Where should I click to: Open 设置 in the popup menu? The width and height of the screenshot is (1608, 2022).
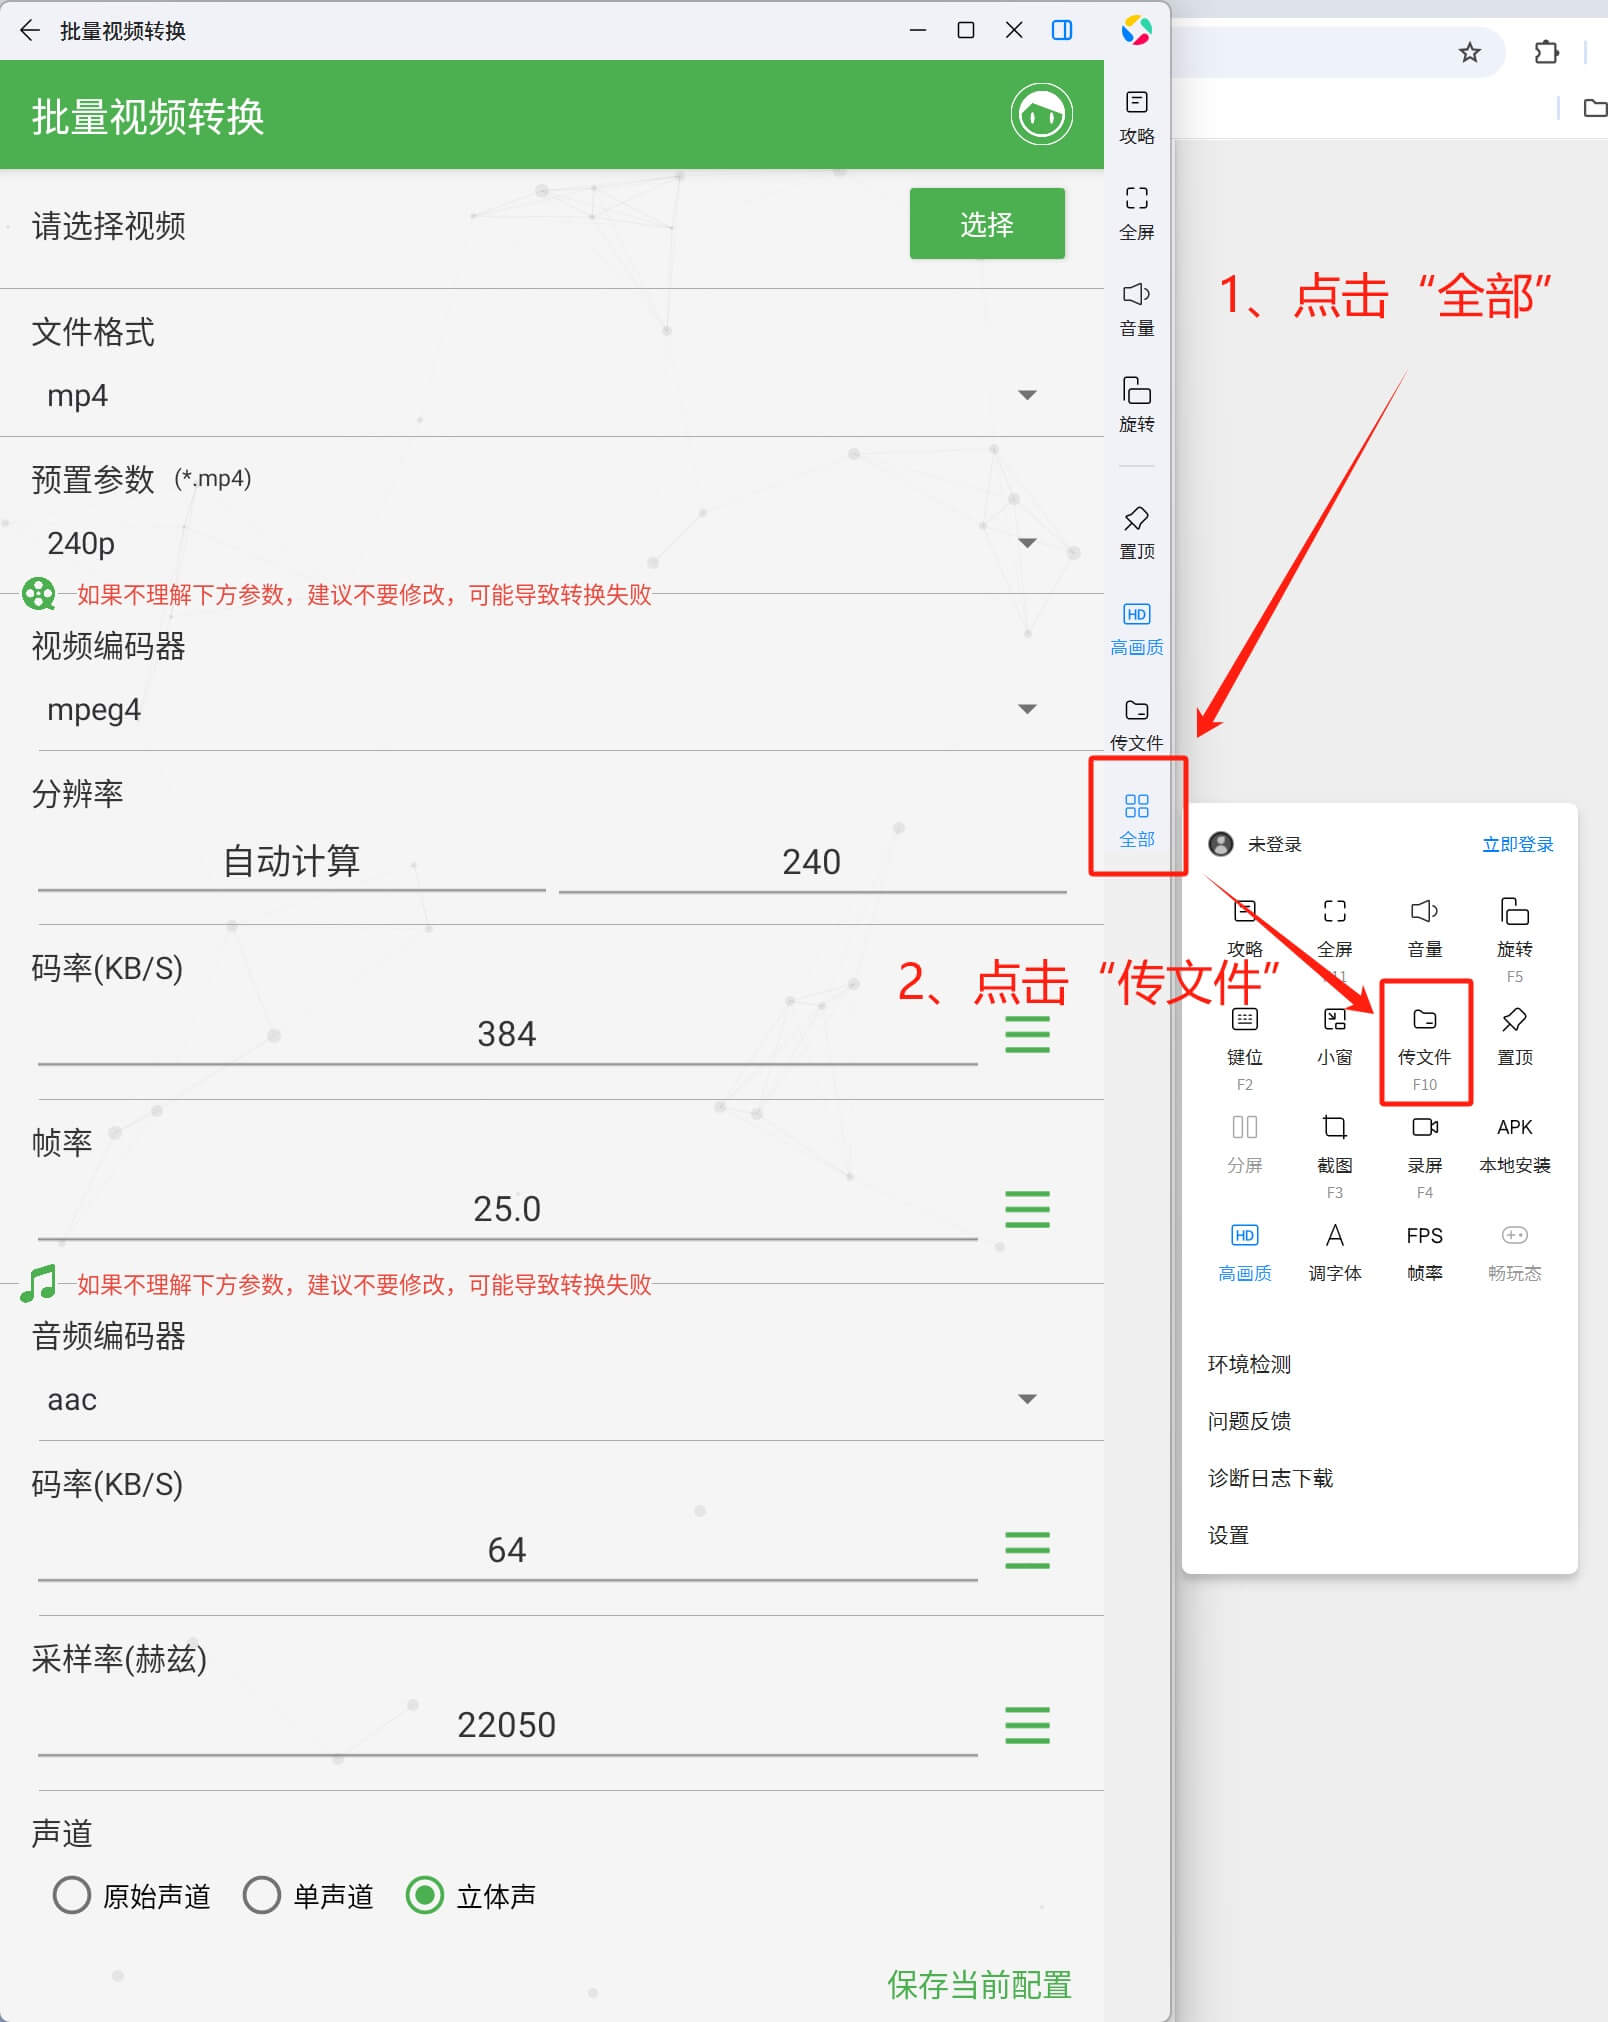[x=1228, y=1535]
